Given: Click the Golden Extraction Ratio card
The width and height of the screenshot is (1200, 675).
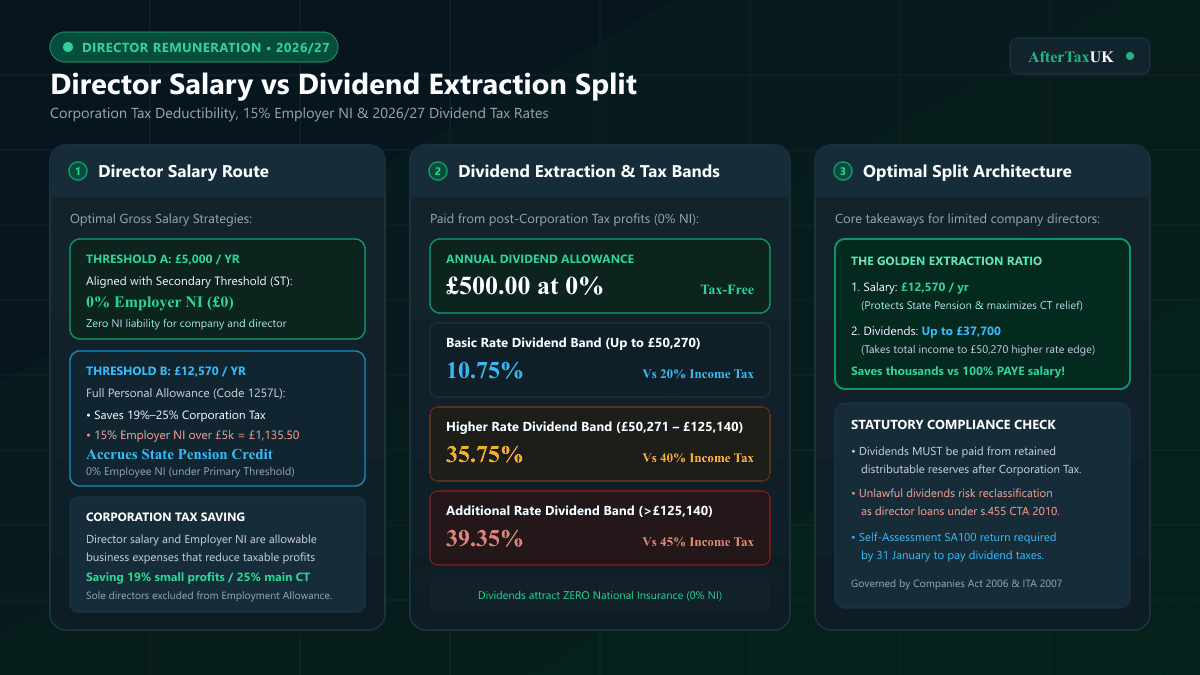Looking at the screenshot, I should [982, 314].
